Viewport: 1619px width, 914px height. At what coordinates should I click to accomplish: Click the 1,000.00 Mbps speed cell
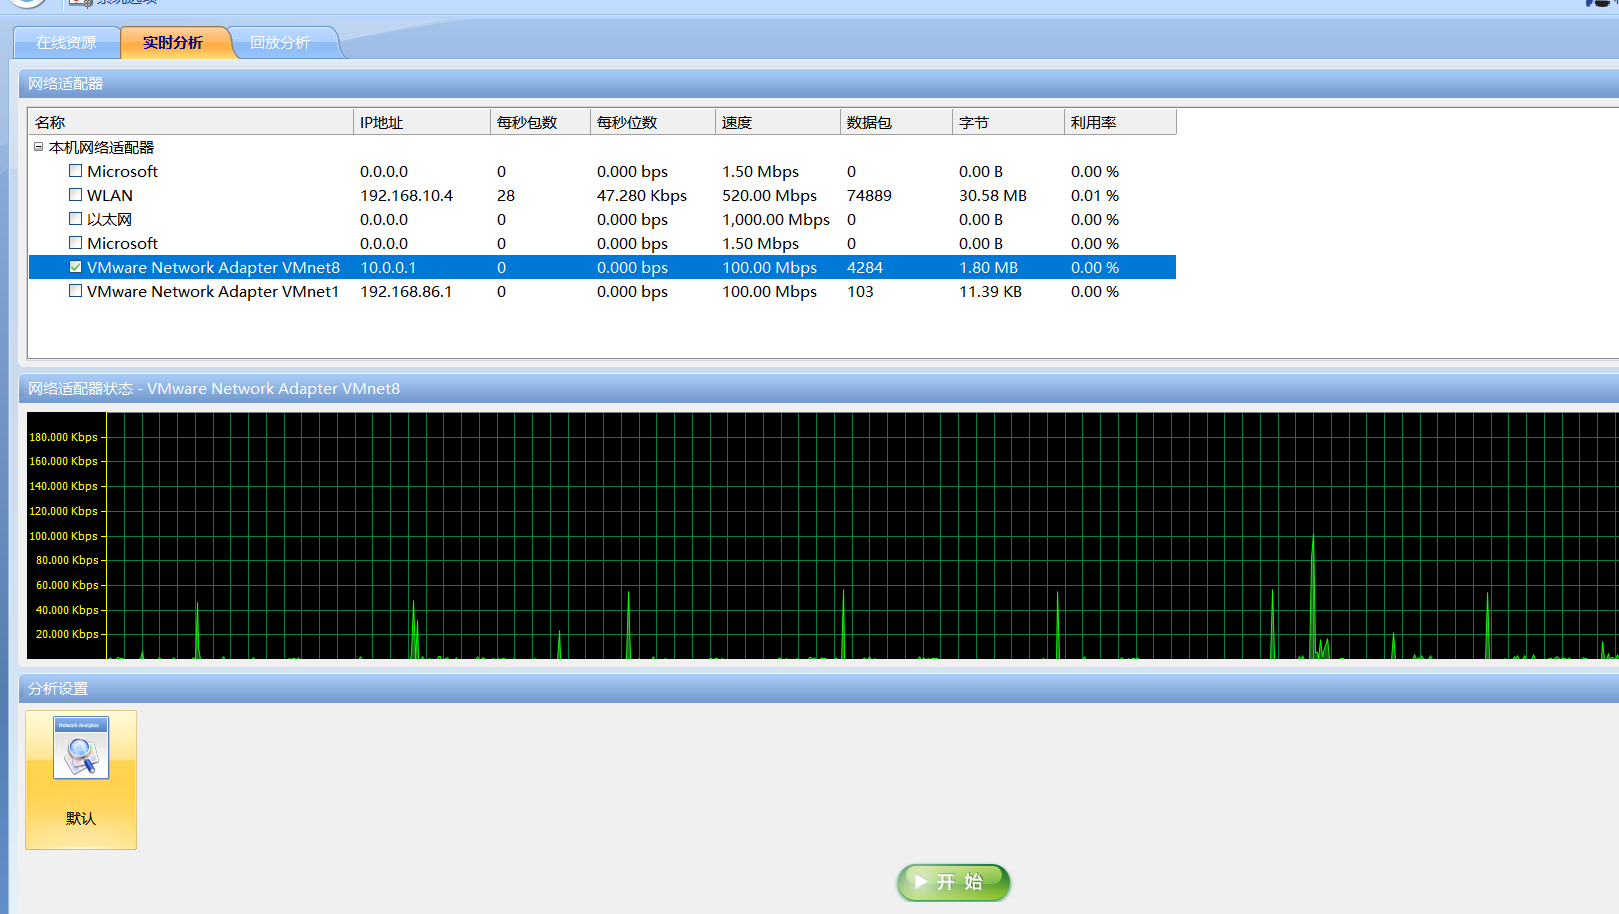776,220
